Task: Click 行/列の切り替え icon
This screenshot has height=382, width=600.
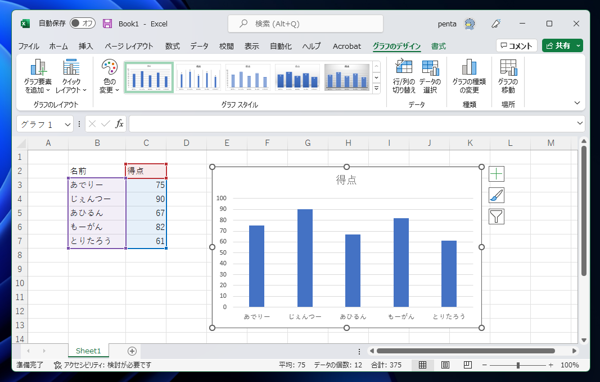Action: pos(404,76)
